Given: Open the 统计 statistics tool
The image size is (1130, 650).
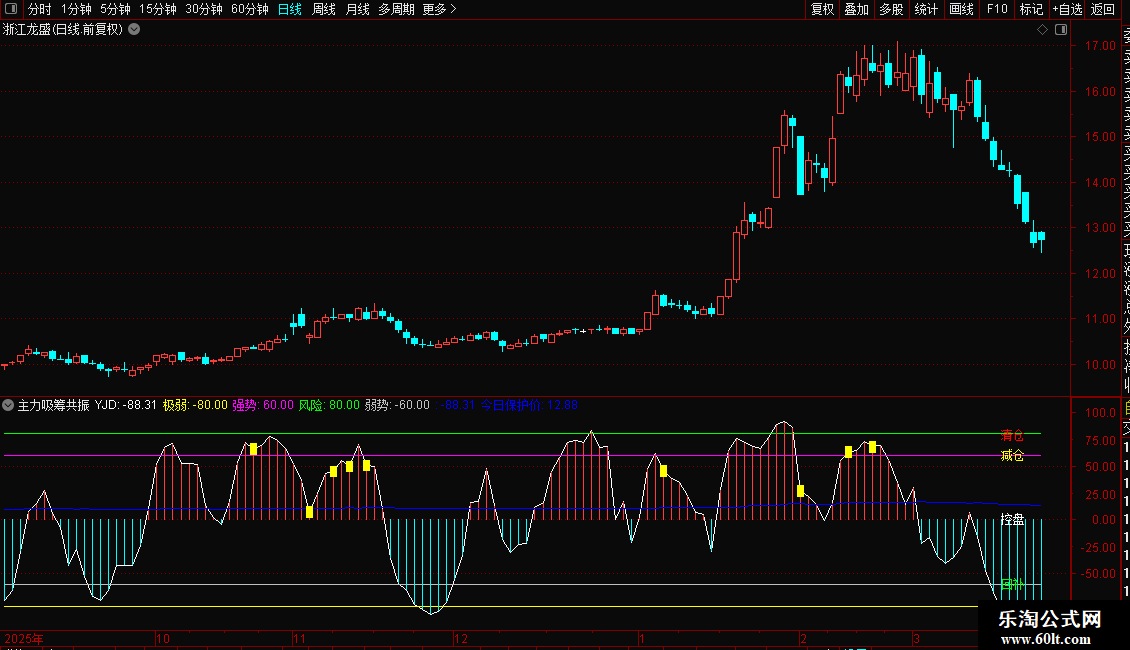Looking at the screenshot, I should coord(926,9).
